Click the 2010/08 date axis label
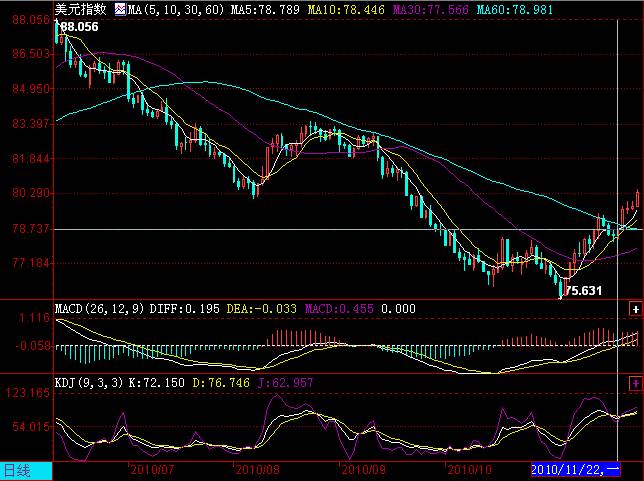The height and width of the screenshot is (481, 644). point(258,469)
